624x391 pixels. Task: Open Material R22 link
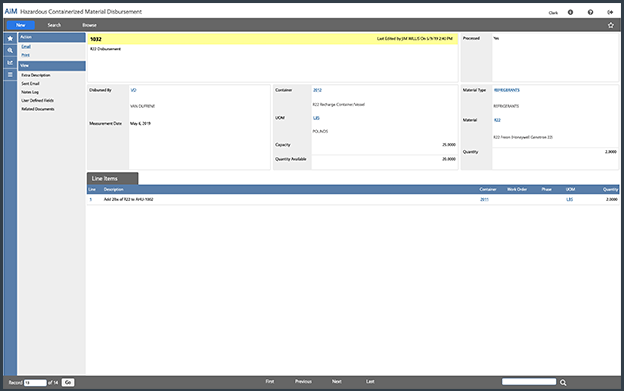click(497, 120)
